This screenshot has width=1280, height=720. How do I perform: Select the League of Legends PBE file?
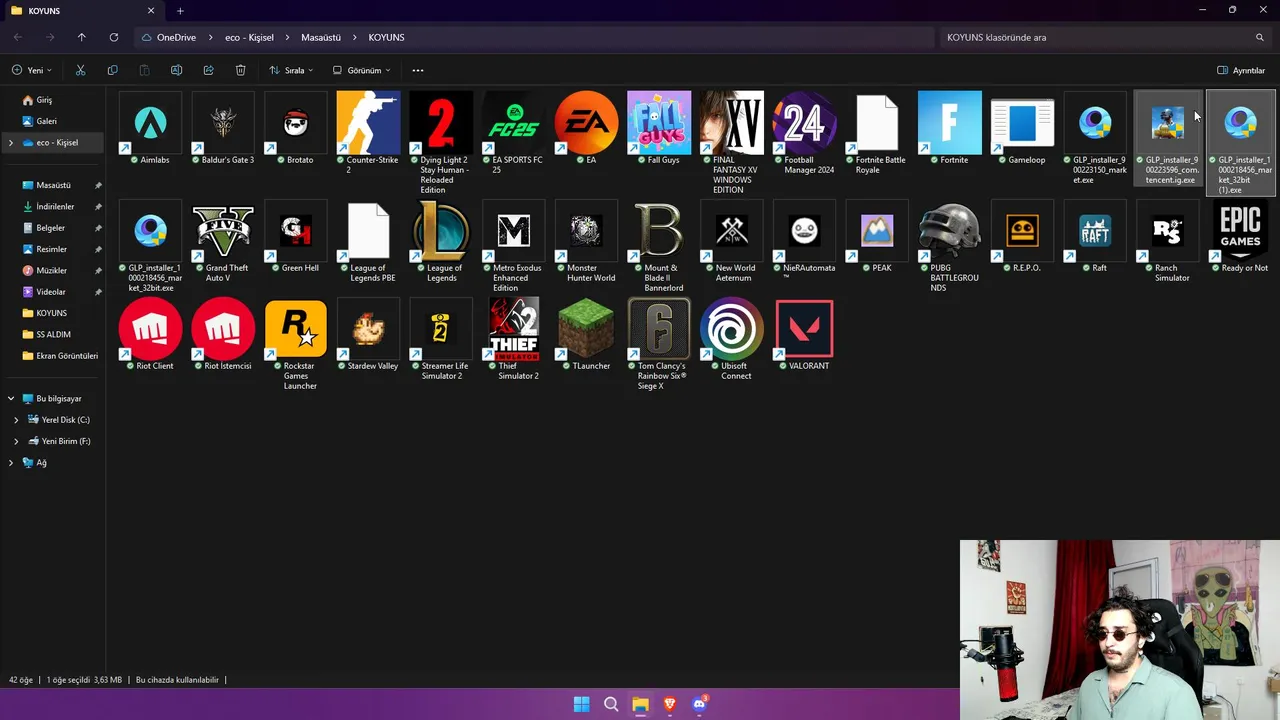tap(368, 231)
